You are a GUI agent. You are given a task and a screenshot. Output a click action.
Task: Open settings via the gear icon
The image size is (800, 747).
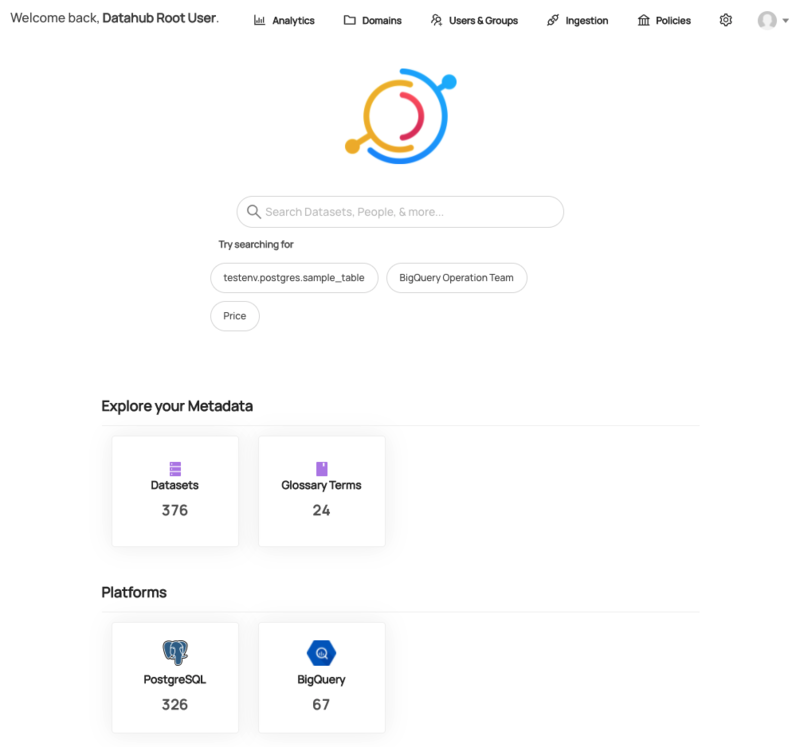point(726,20)
